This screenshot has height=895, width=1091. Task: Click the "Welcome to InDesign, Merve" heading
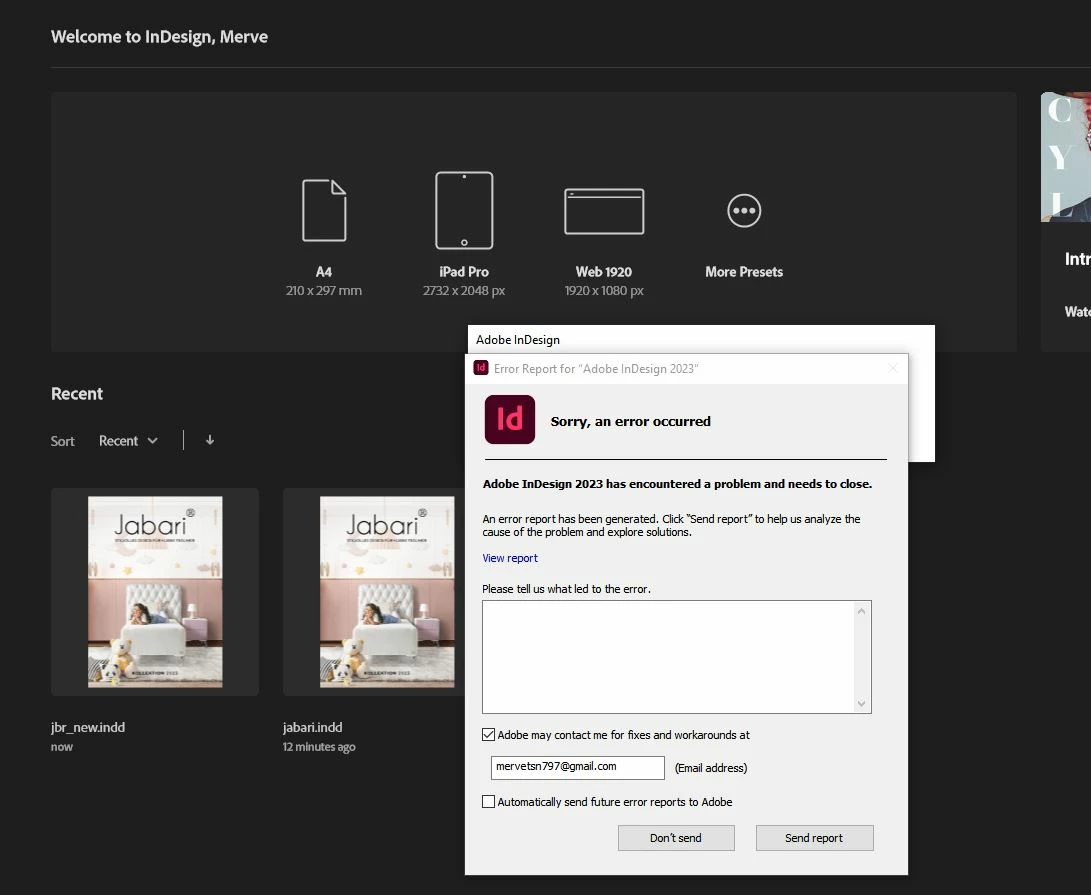click(159, 37)
